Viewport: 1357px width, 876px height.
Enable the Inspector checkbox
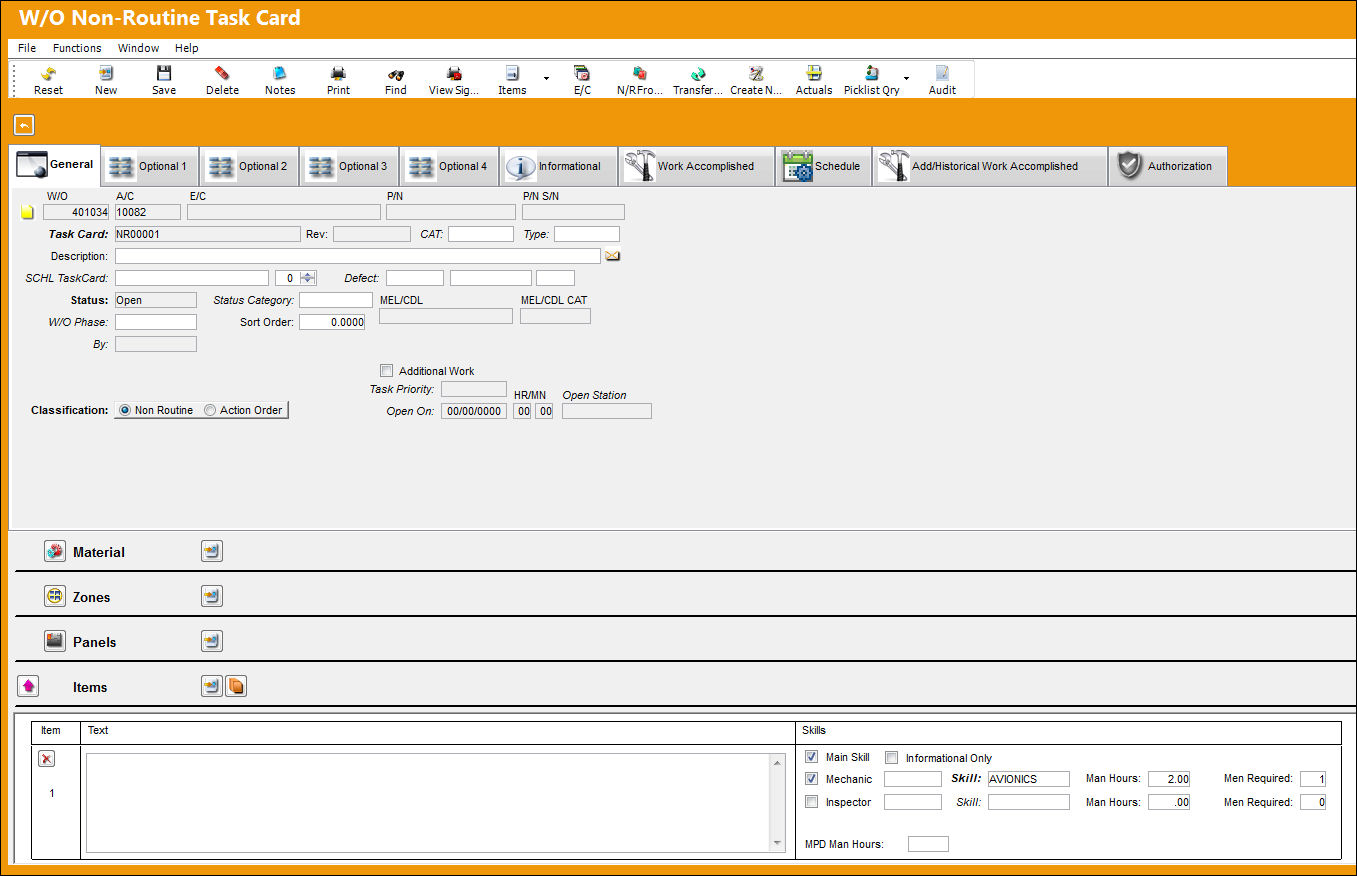pyautogui.click(x=811, y=802)
